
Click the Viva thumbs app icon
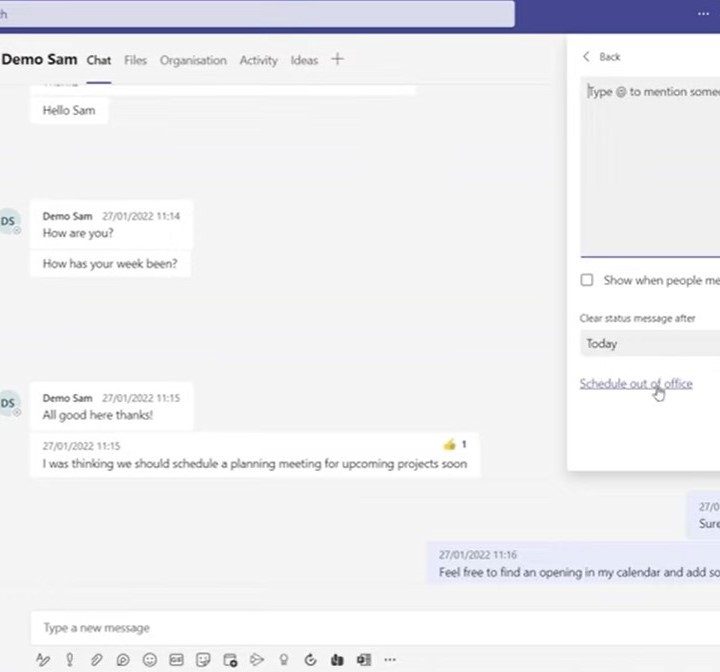pyautogui.click(x=337, y=660)
